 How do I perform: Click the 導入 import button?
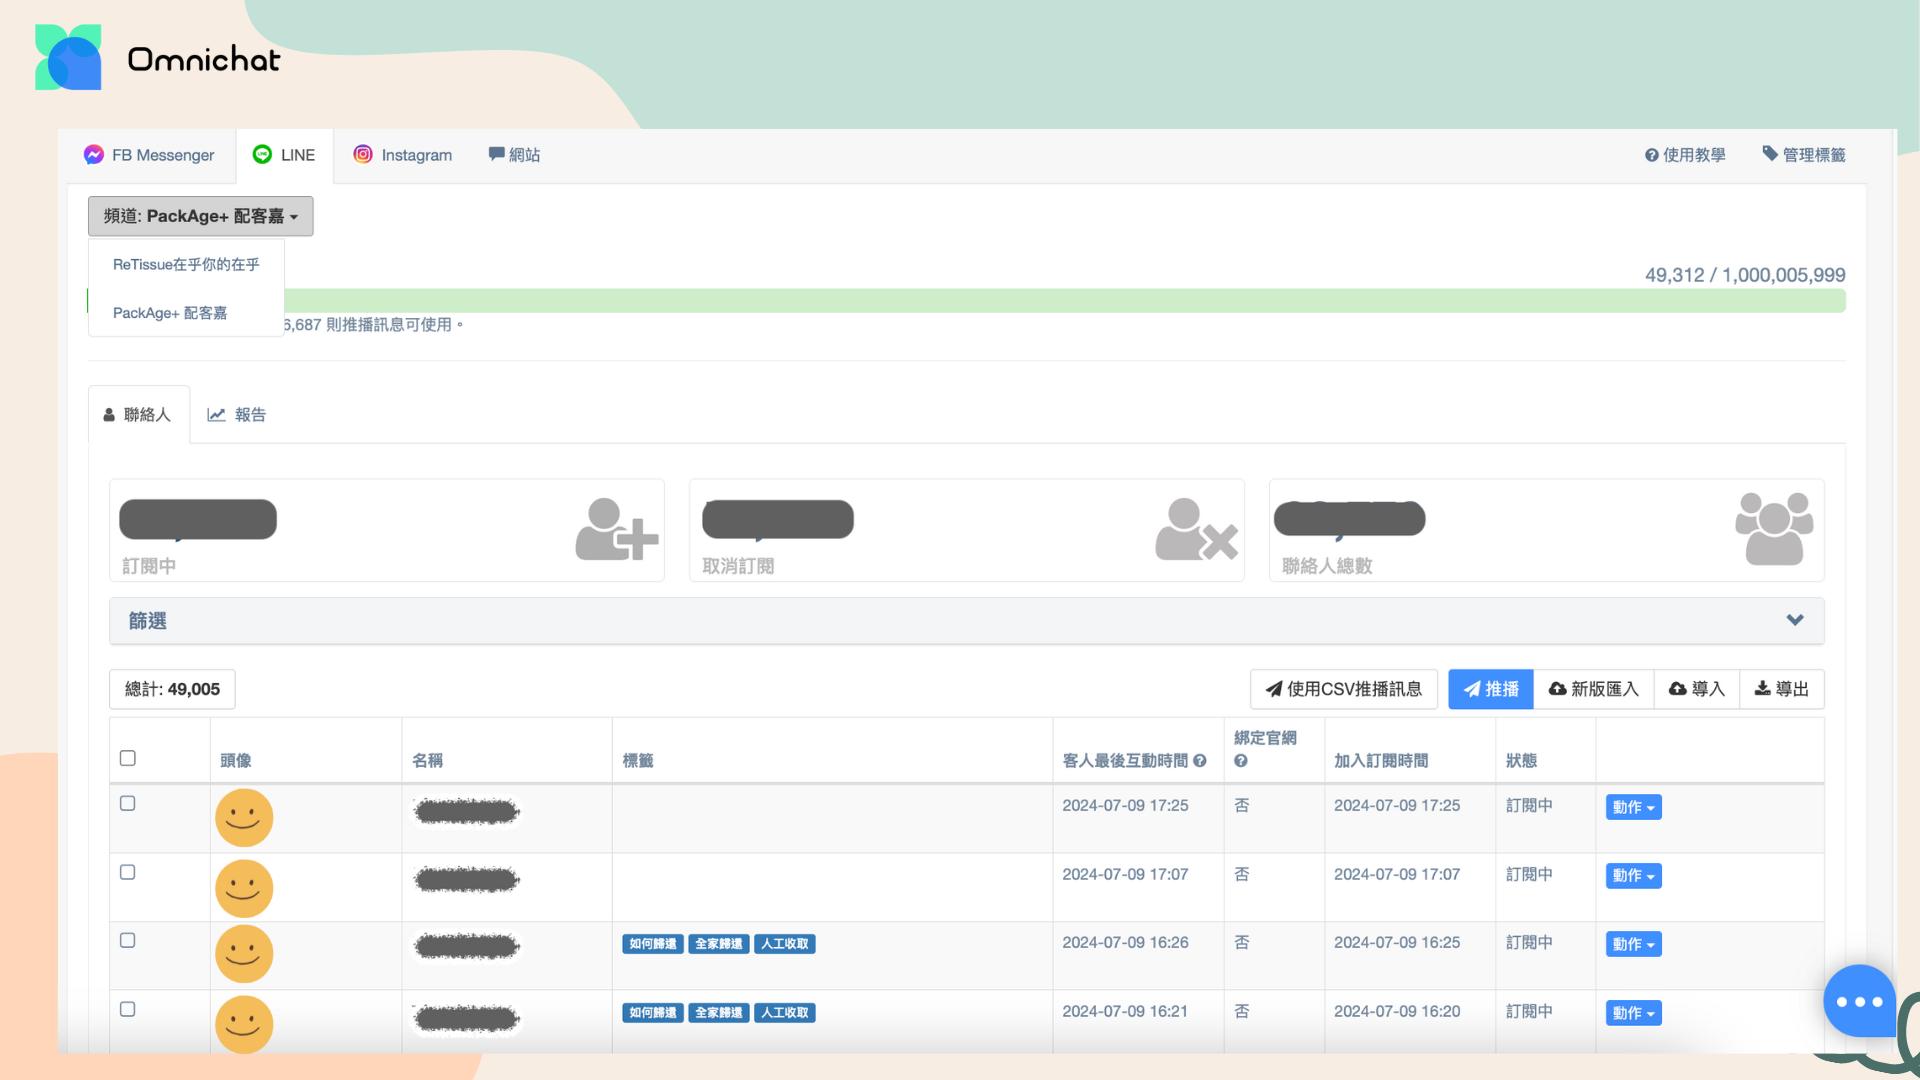pos(1697,689)
